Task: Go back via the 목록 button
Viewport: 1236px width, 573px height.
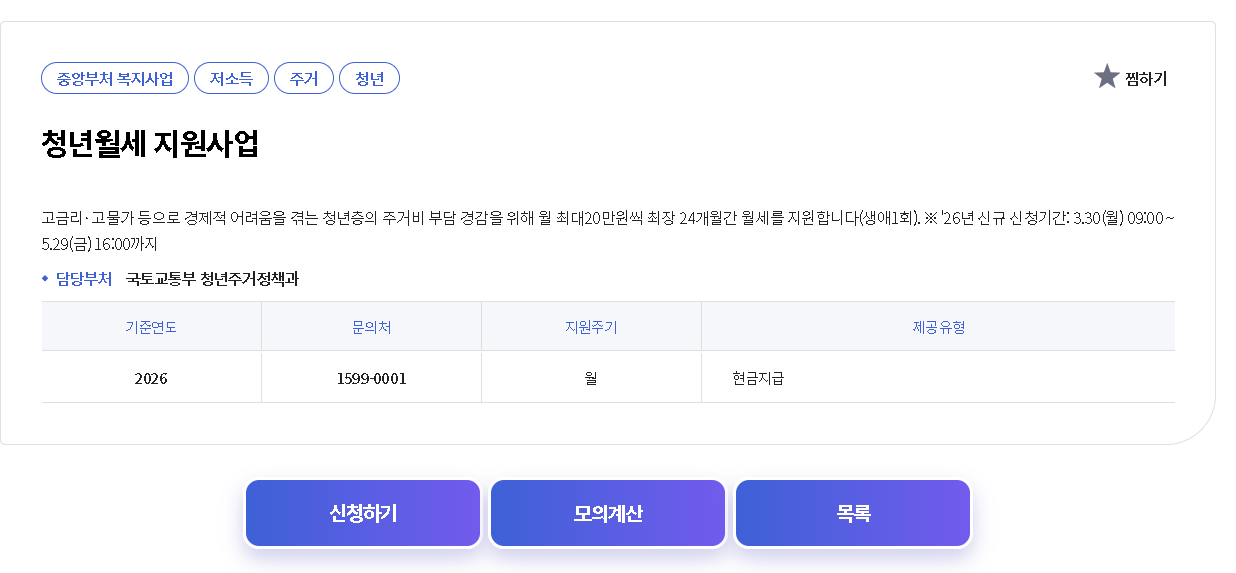Action: point(853,513)
